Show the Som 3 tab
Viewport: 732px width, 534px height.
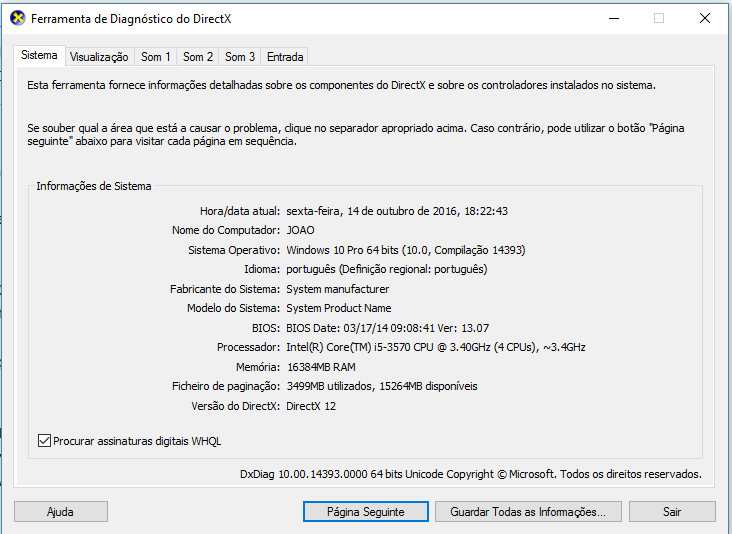(240, 57)
